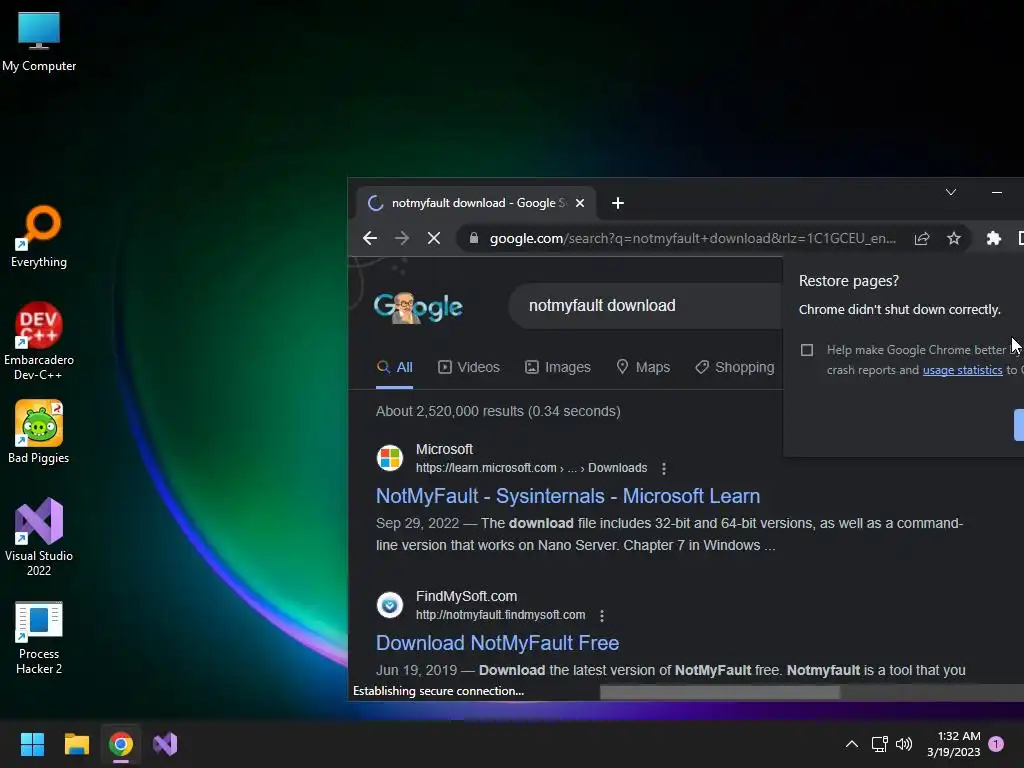Click Restore pages? heading text
This screenshot has height=768, width=1024.
click(x=848, y=281)
